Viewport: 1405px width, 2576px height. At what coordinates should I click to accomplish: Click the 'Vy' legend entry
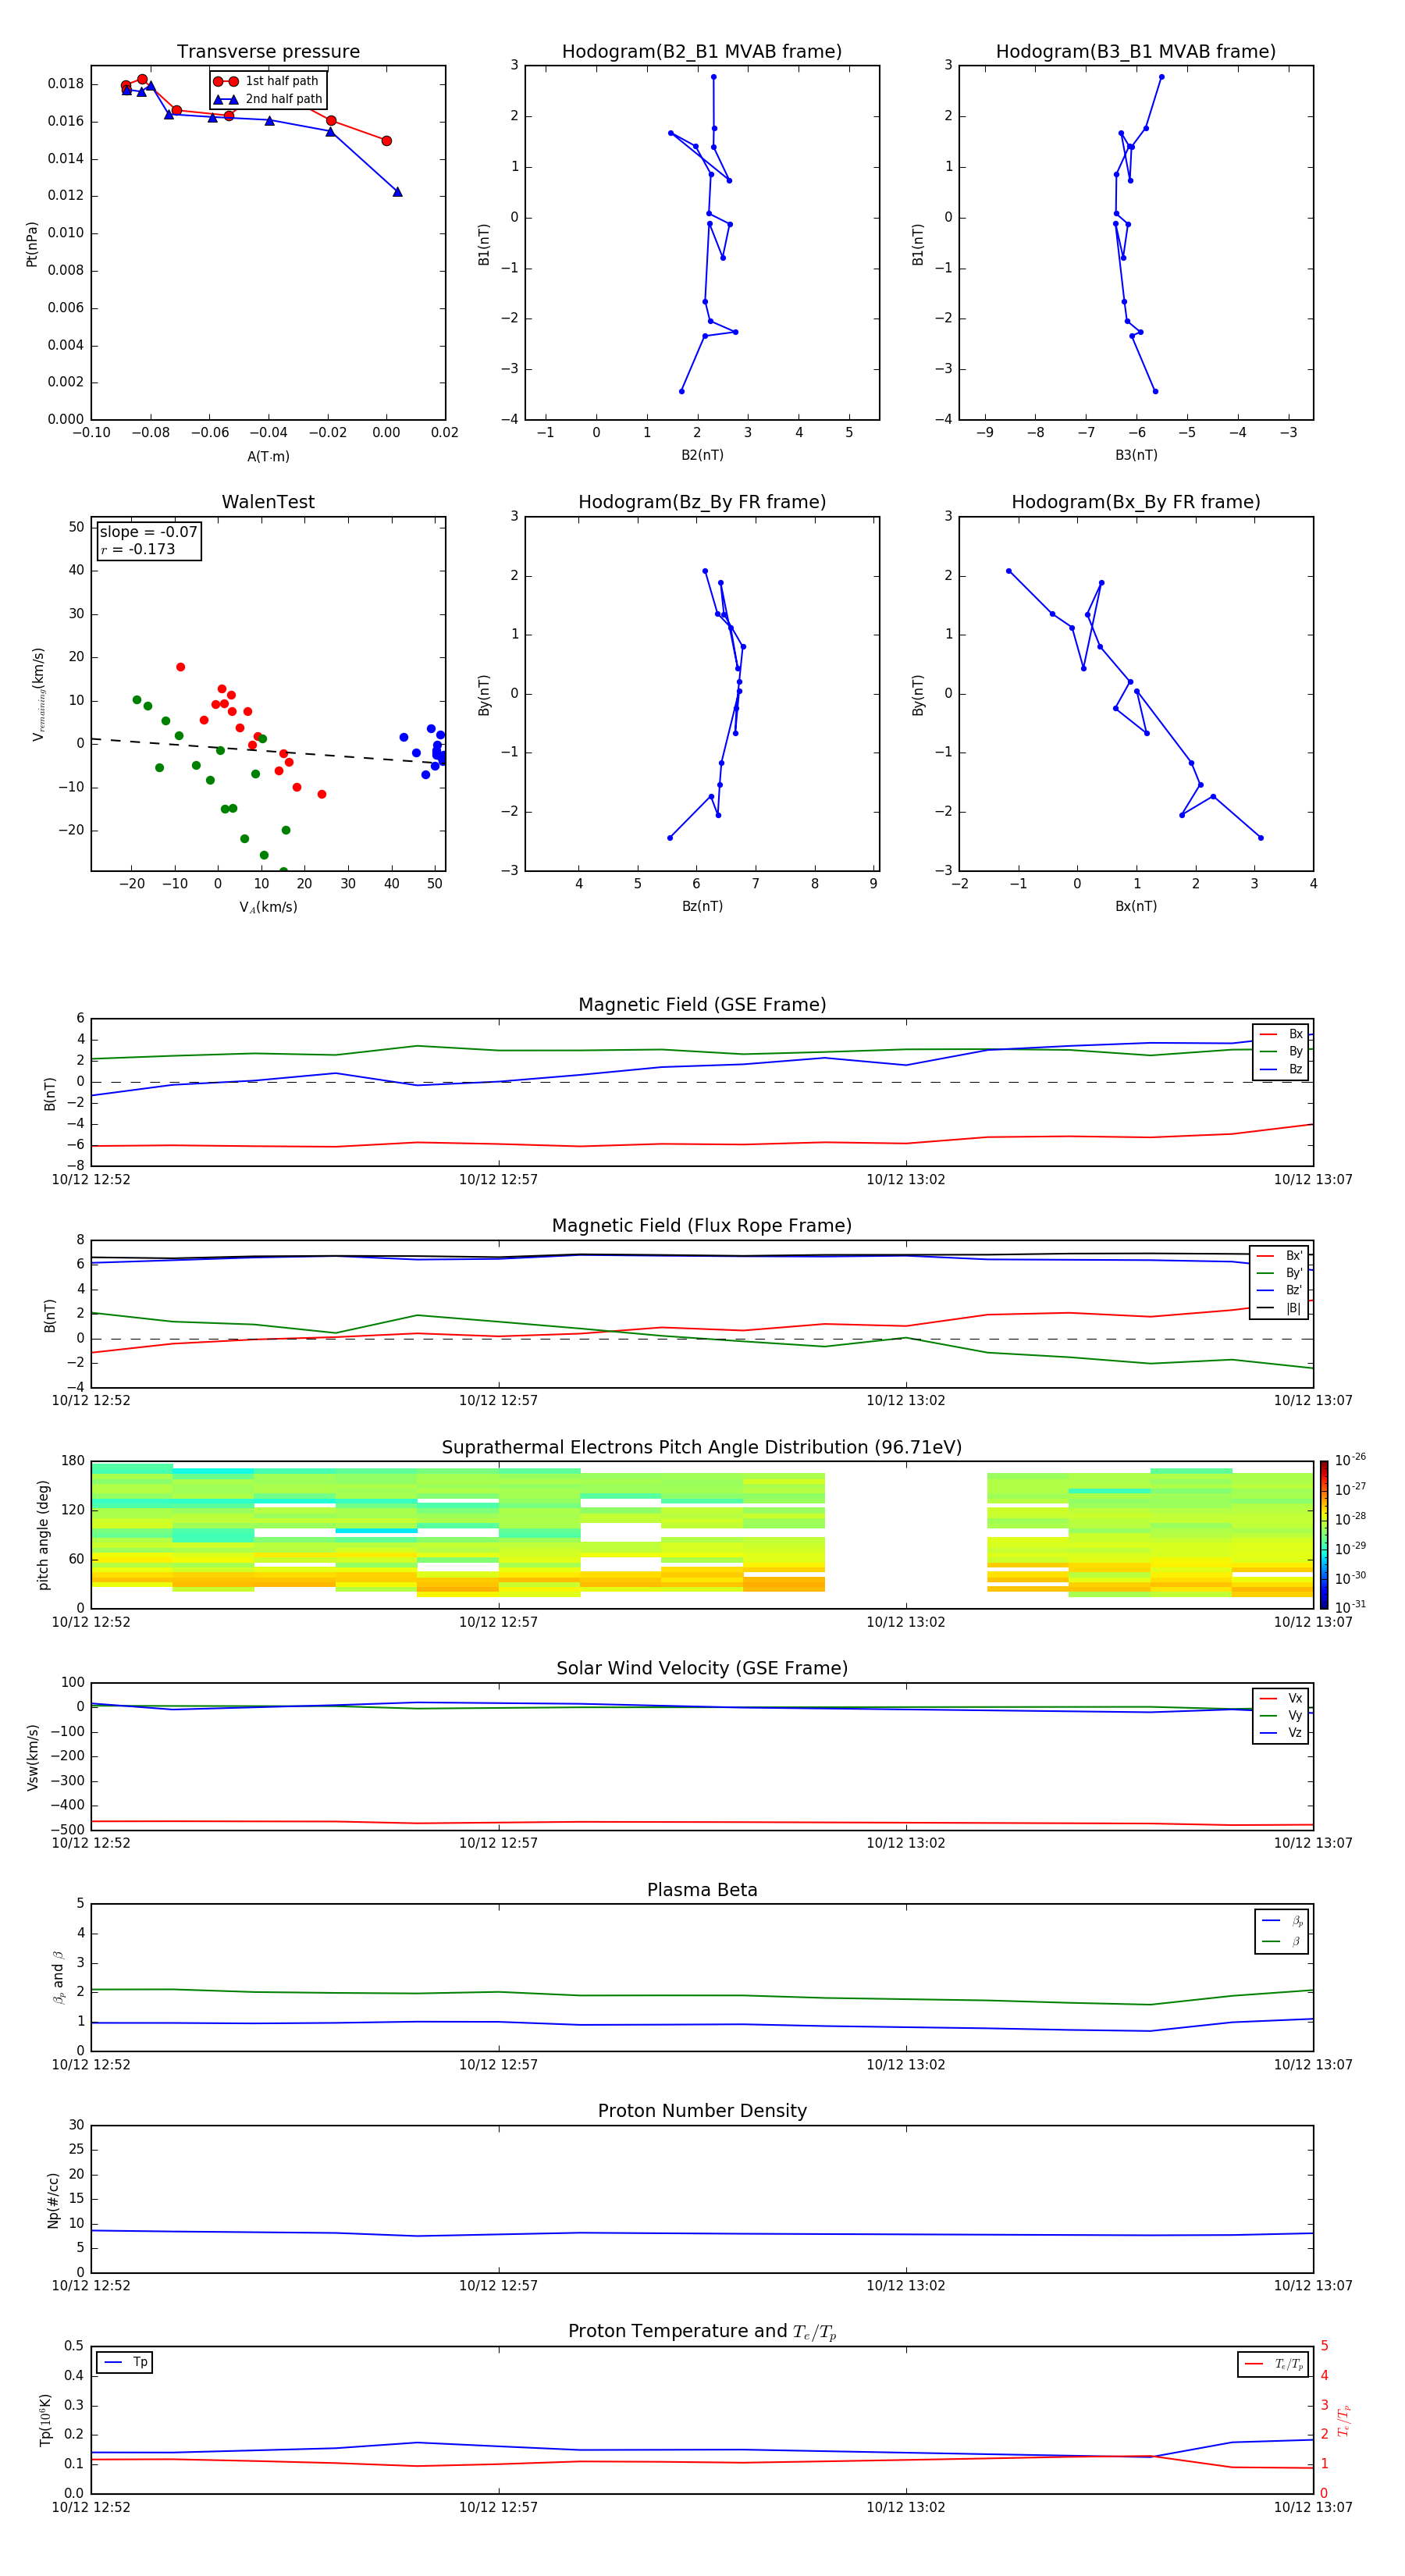tap(1281, 1716)
